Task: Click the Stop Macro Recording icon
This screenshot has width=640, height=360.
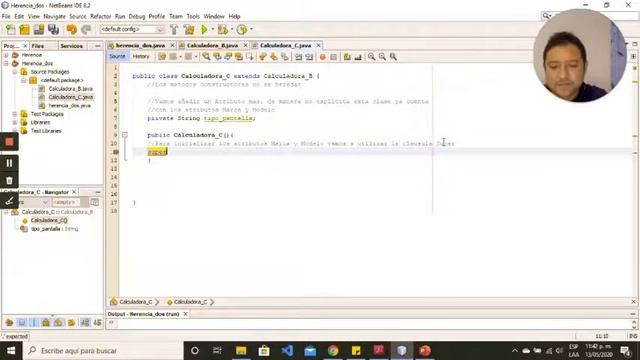Action: point(333,57)
